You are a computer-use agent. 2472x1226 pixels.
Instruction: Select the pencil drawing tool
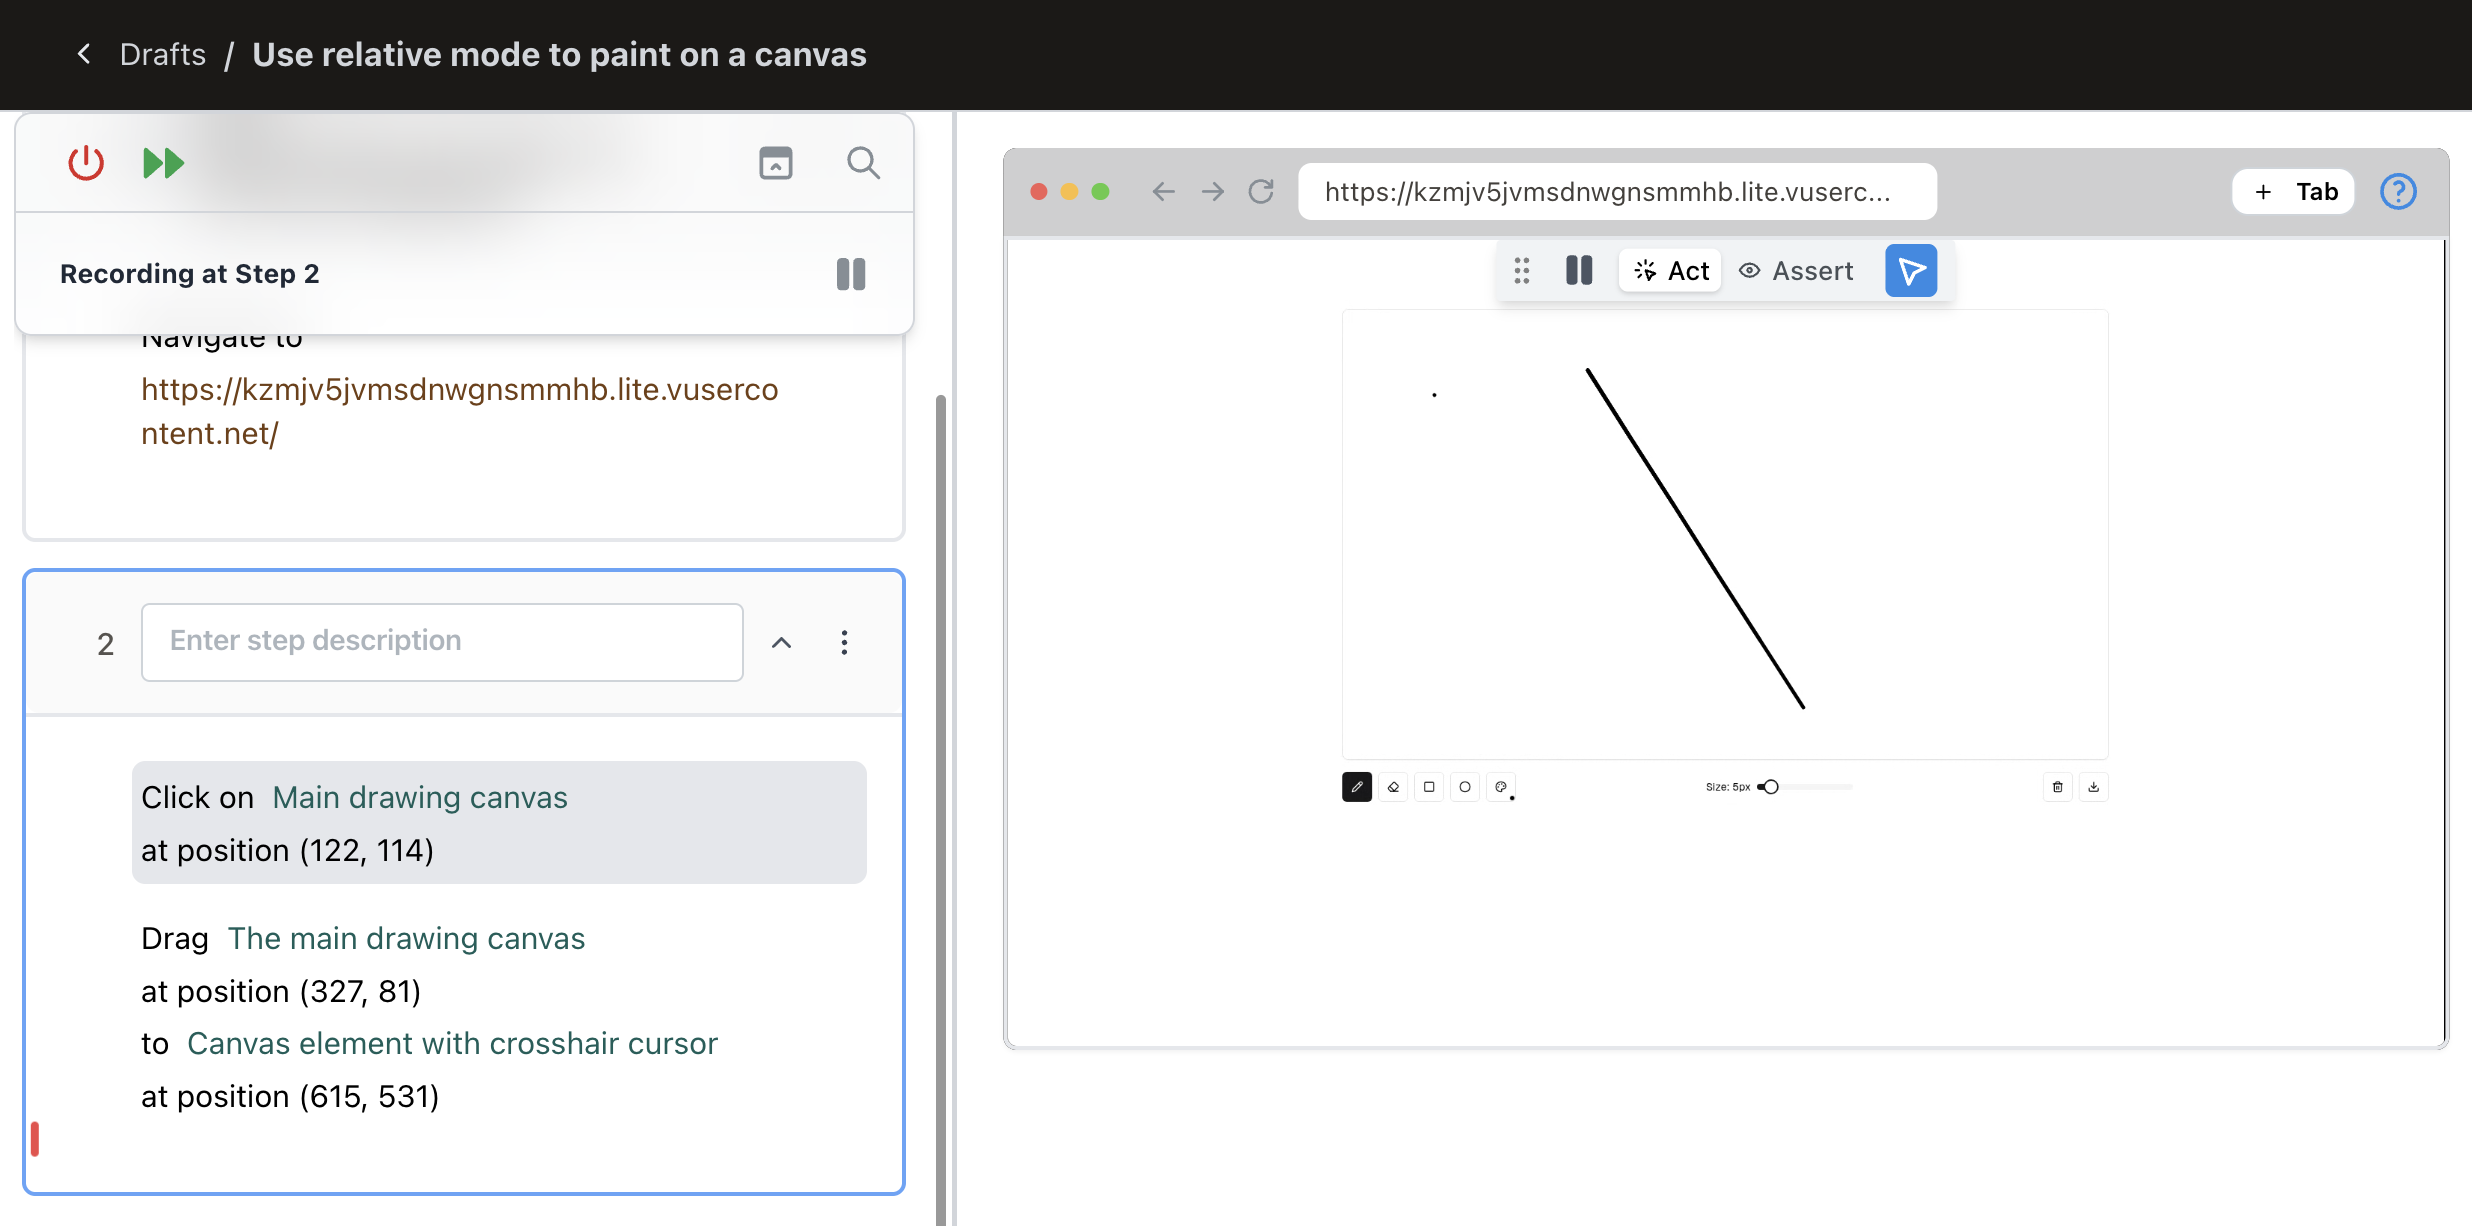click(x=1356, y=787)
